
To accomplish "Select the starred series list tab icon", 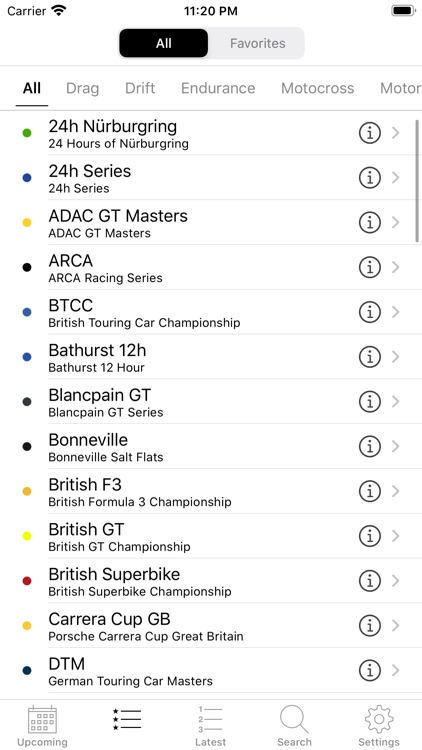I will pos(127,719).
